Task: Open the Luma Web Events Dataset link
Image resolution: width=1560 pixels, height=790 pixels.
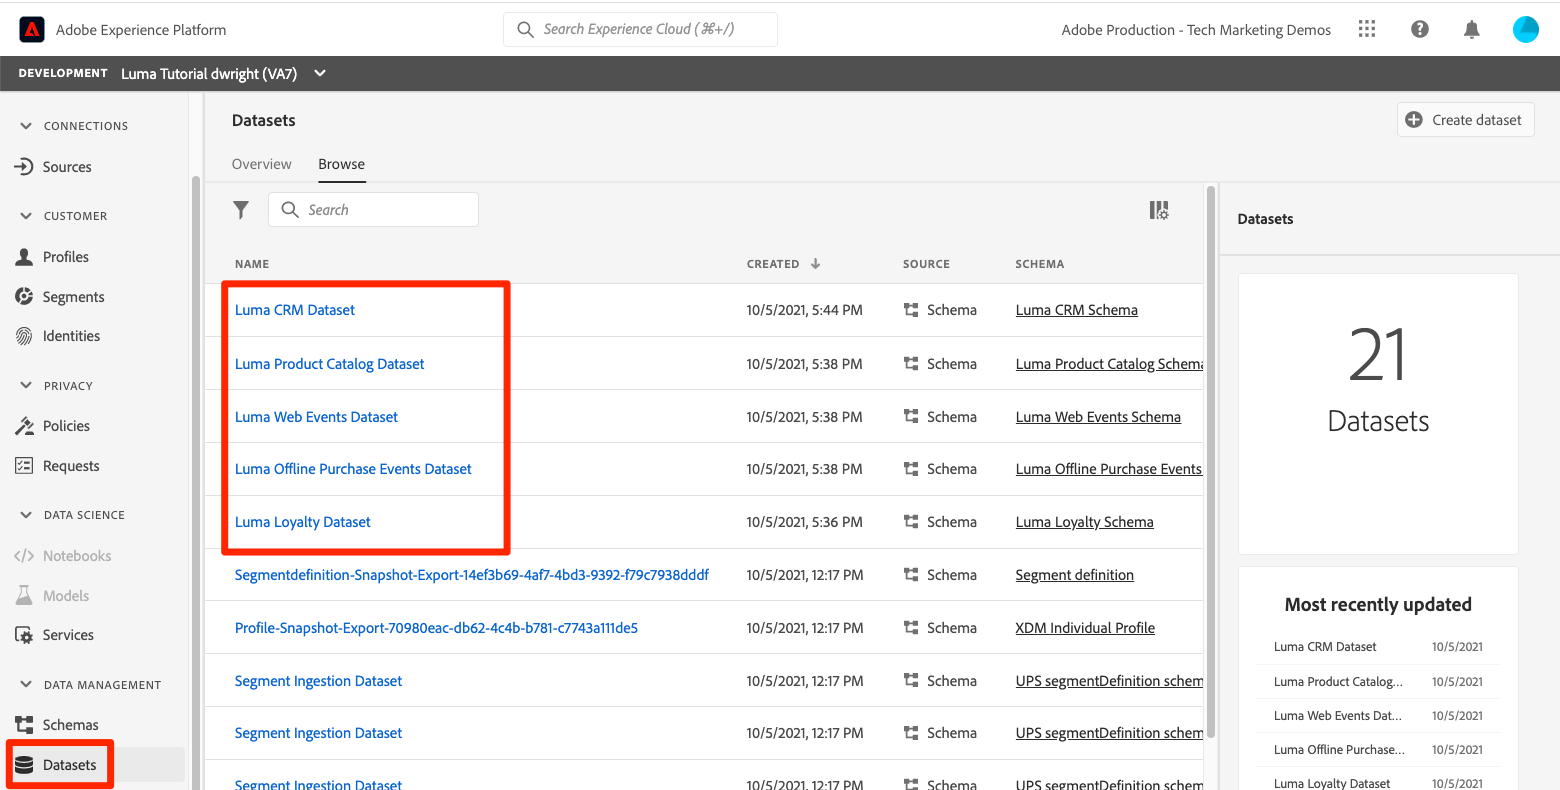Action: pyautogui.click(x=316, y=417)
